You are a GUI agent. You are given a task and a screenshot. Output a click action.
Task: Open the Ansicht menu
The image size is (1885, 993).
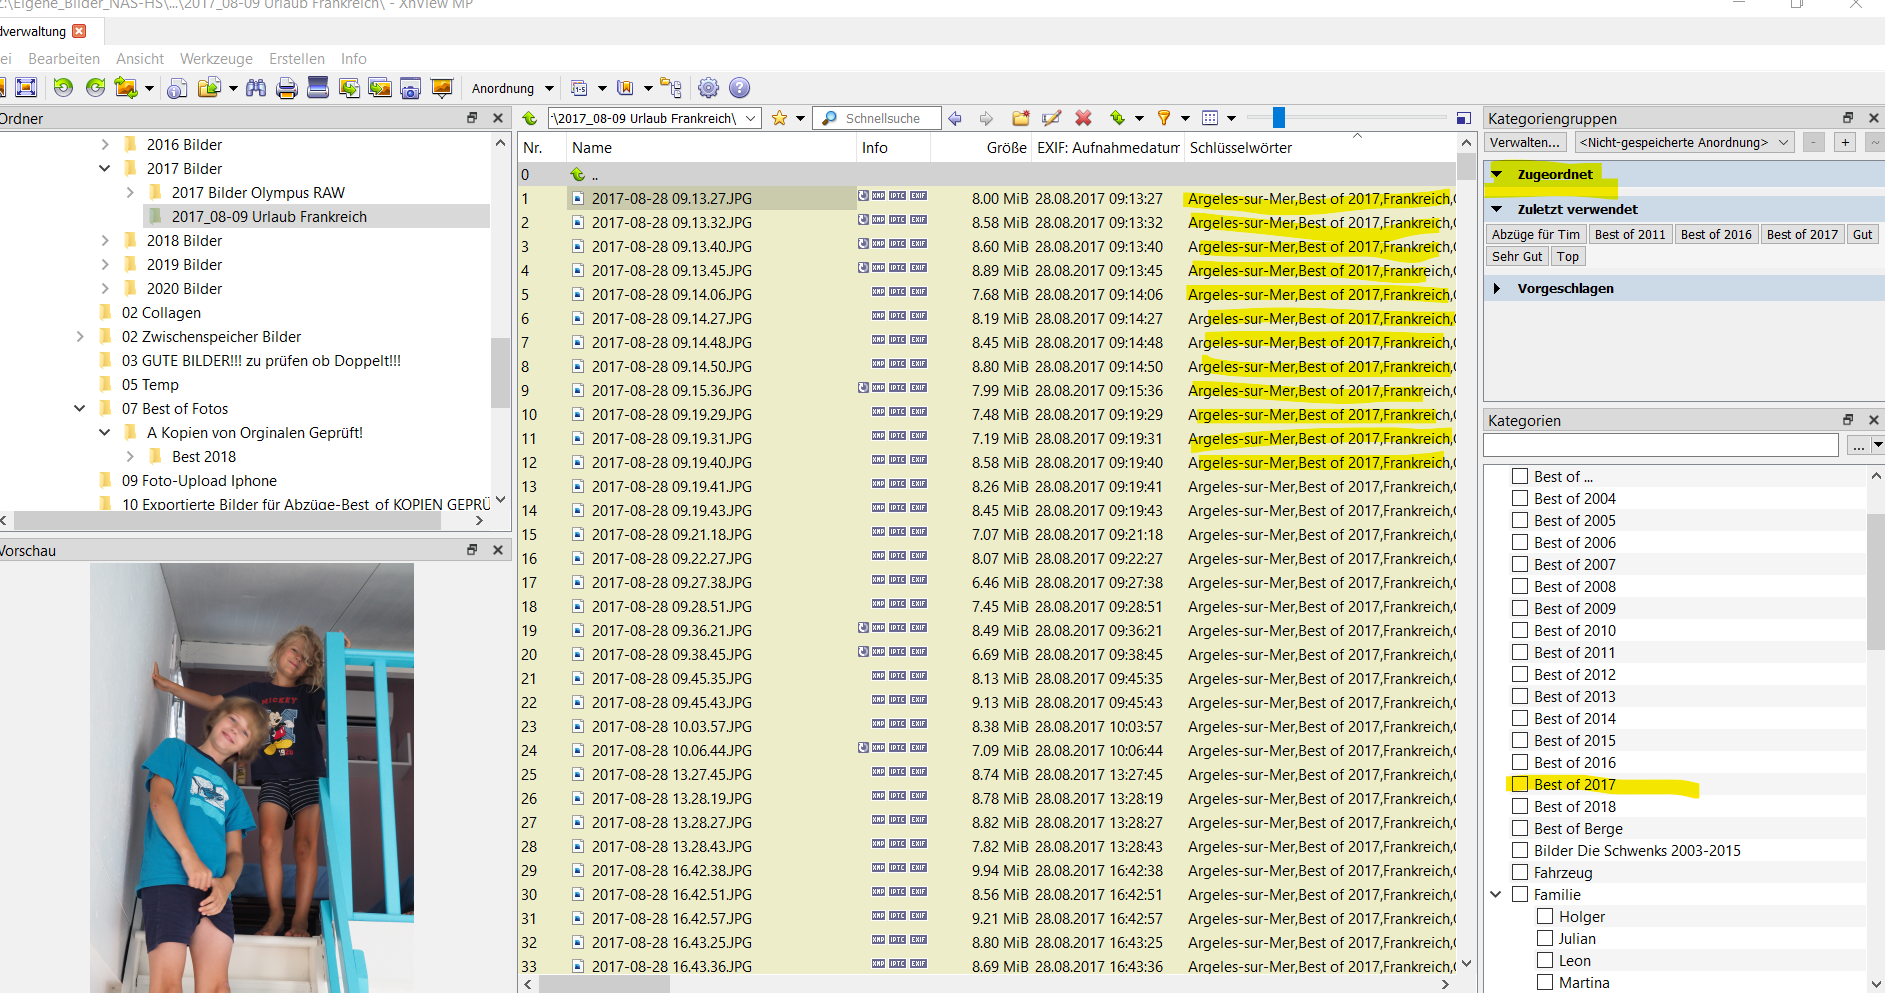point(140,59)
